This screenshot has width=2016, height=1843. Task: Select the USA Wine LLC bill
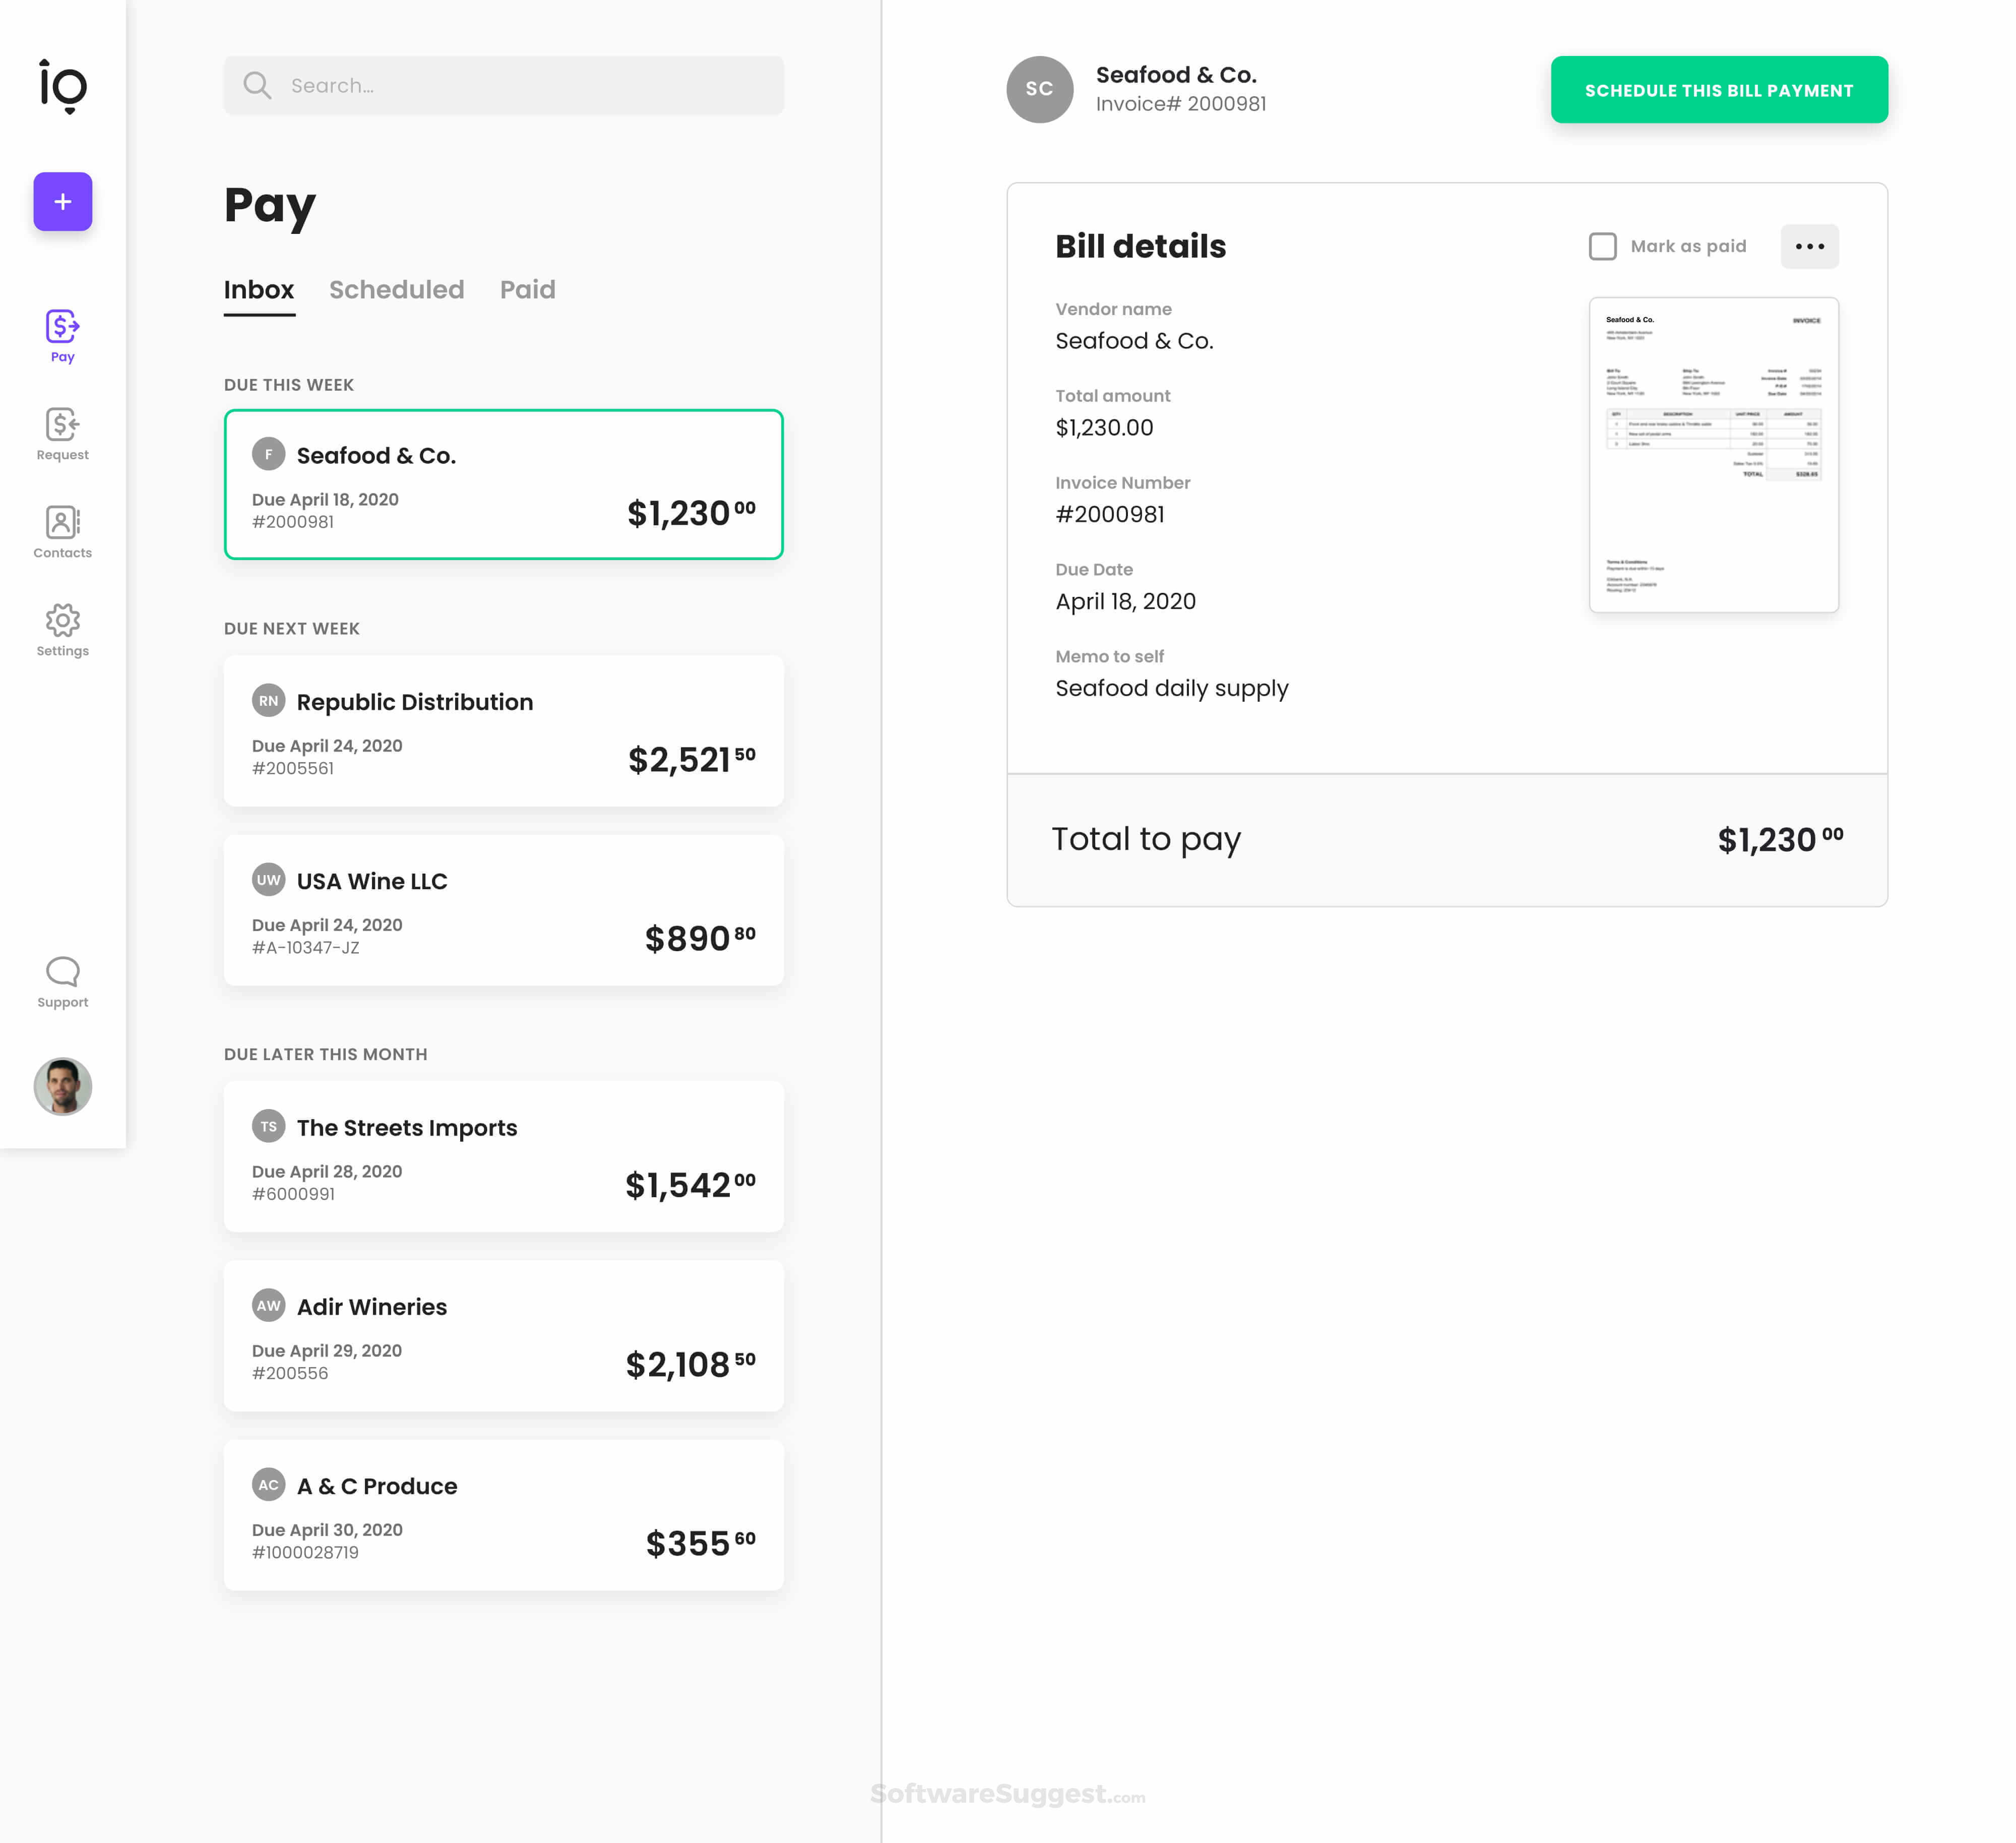coord(503,910)
